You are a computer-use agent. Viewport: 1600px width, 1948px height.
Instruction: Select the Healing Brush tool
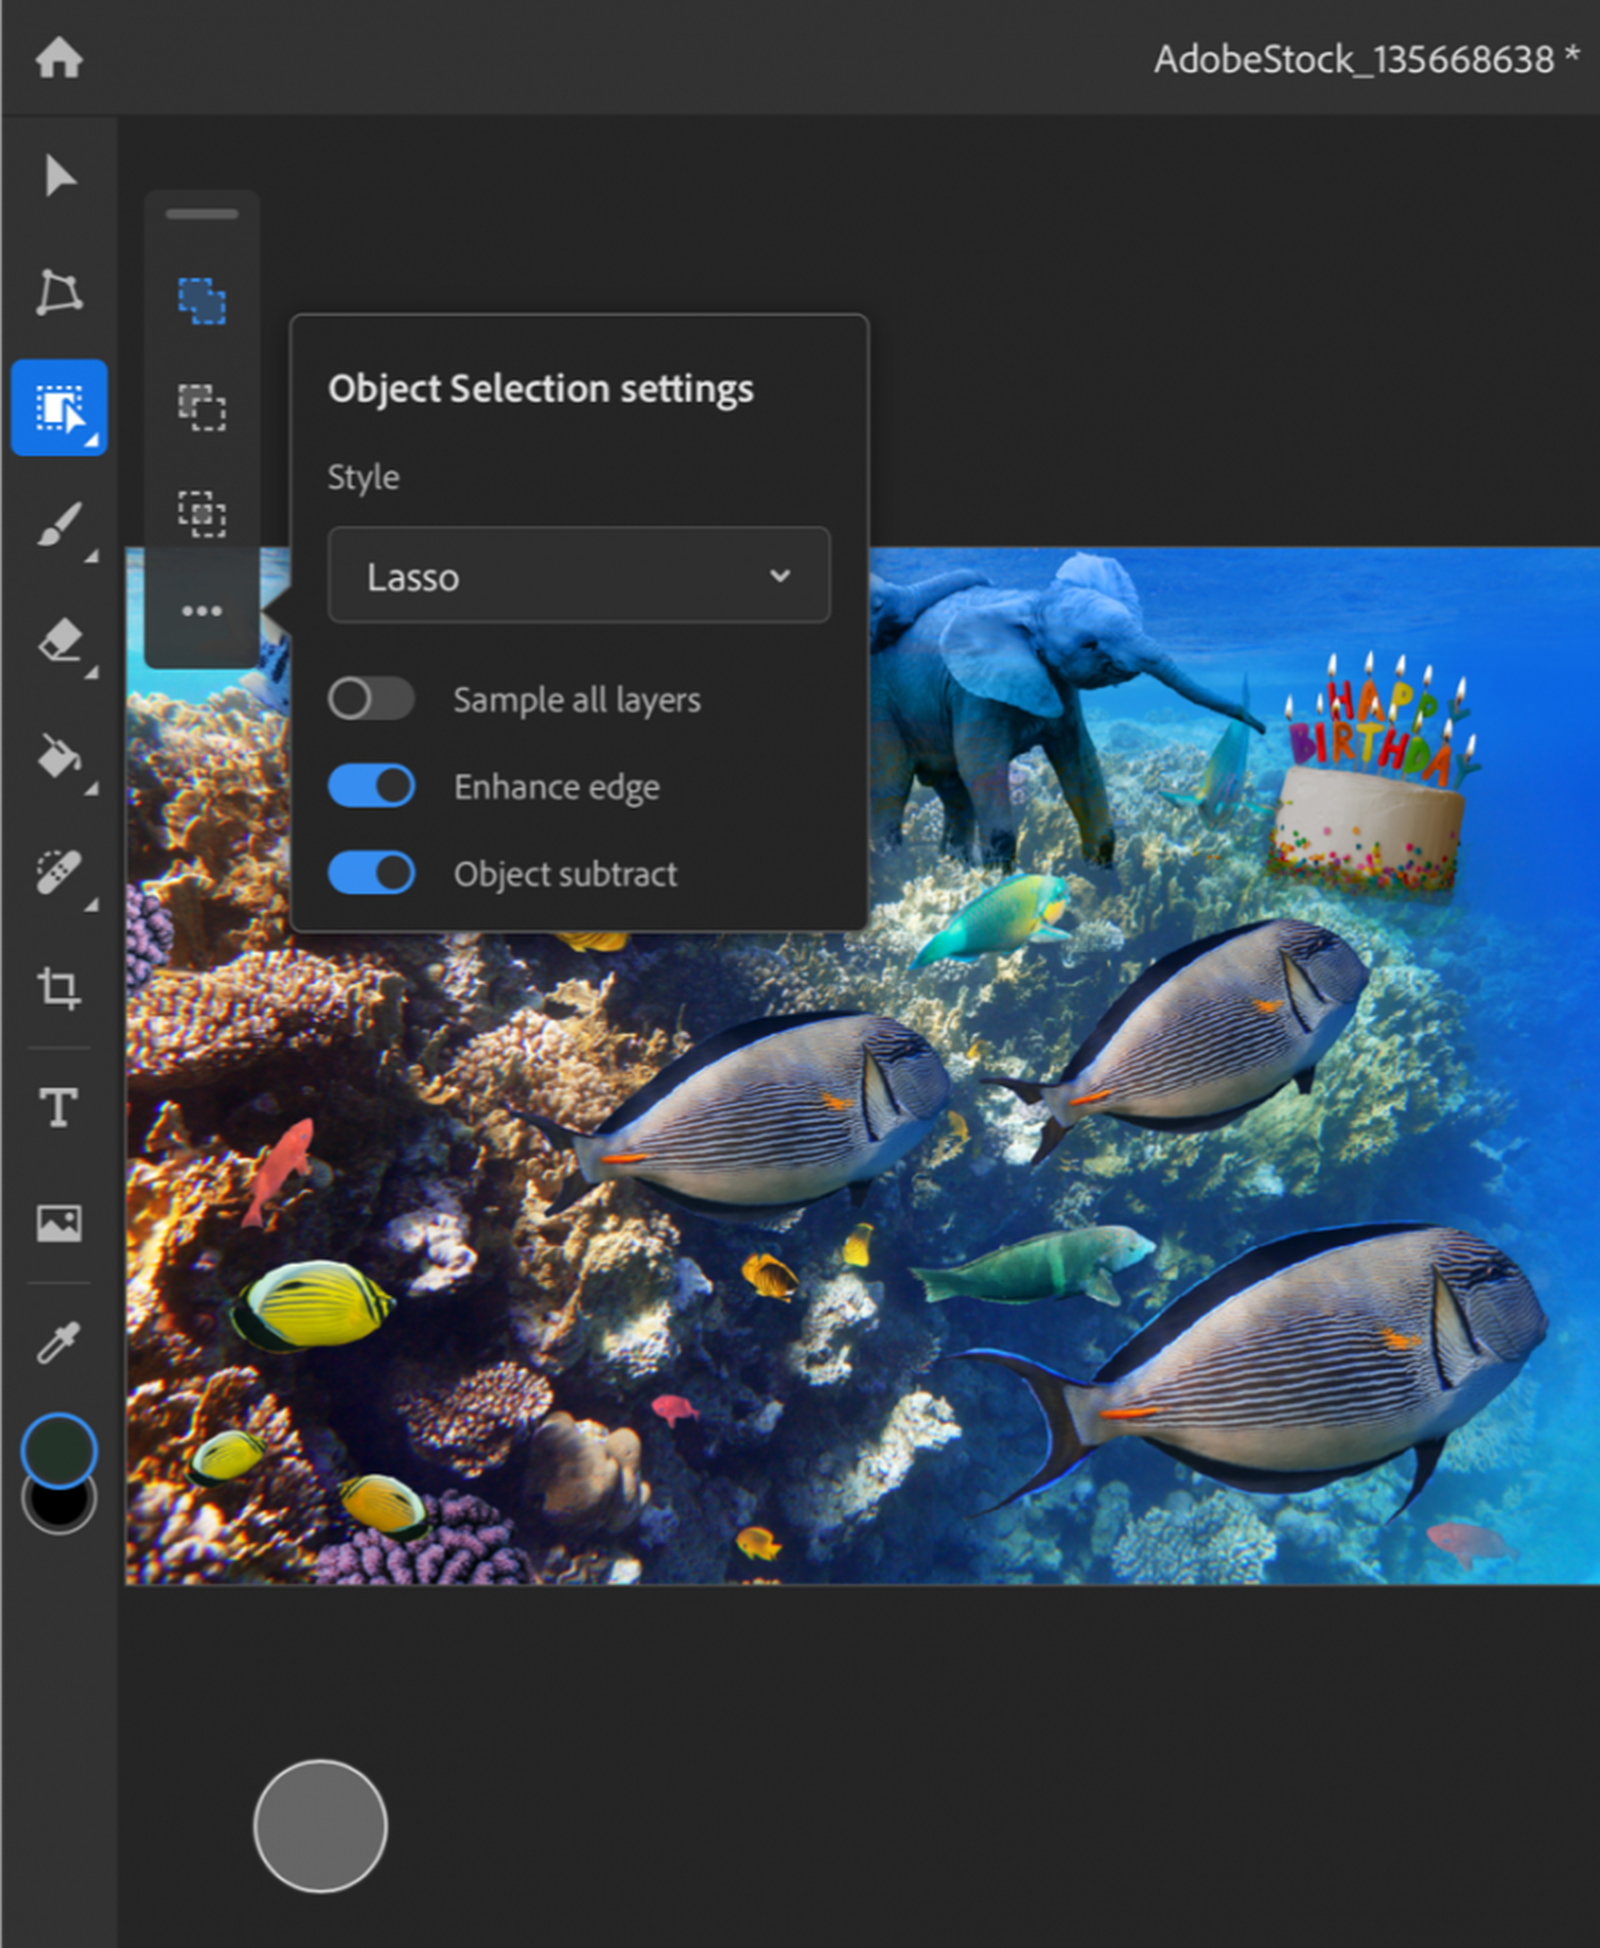(x=60, y=872)
